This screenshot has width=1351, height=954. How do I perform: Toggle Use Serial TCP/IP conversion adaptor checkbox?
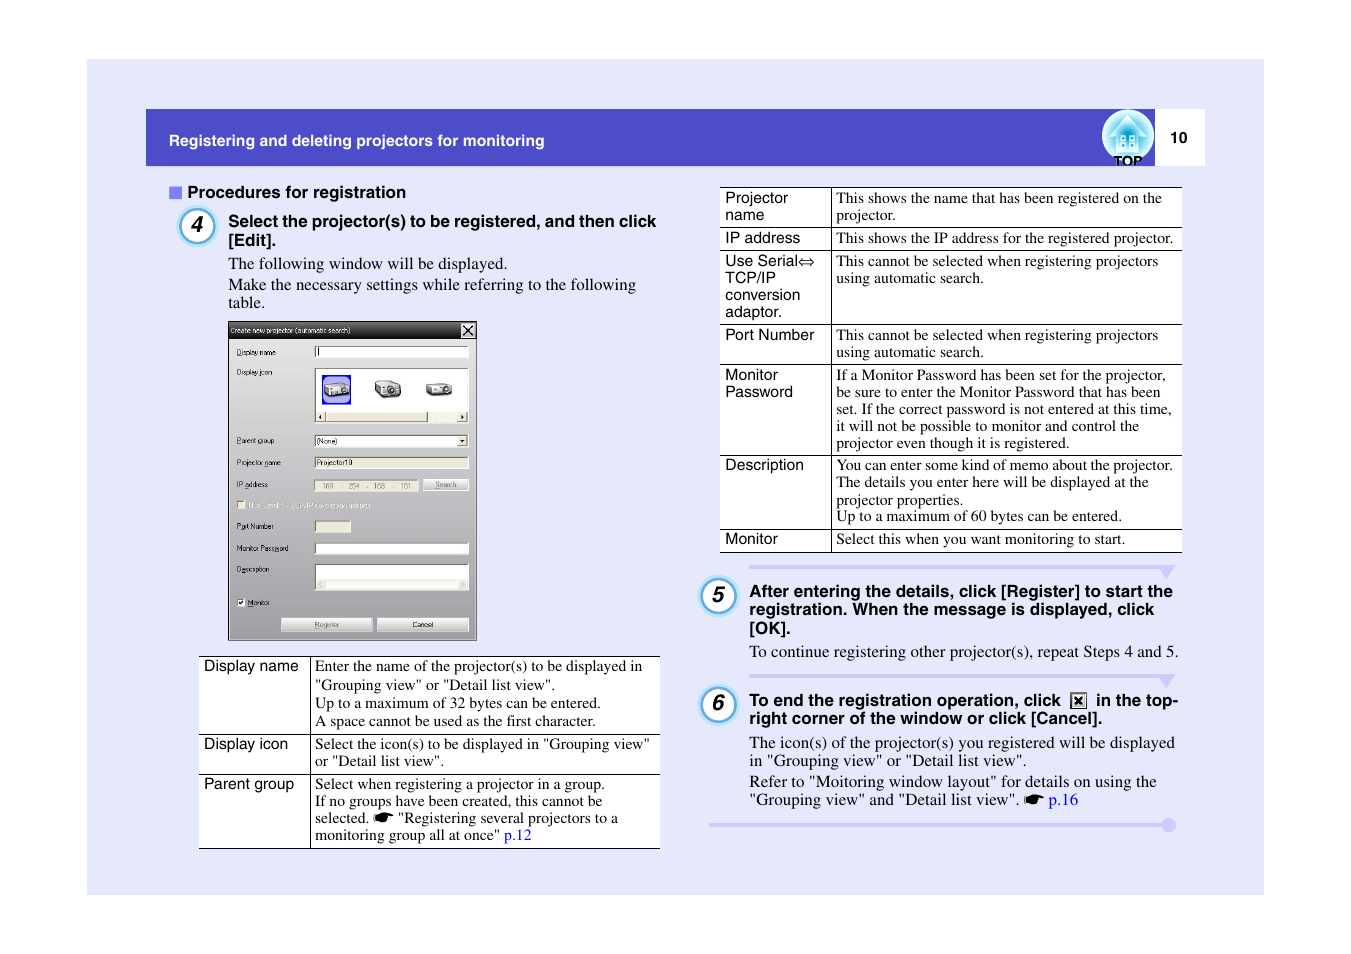[x=241, y=505]
